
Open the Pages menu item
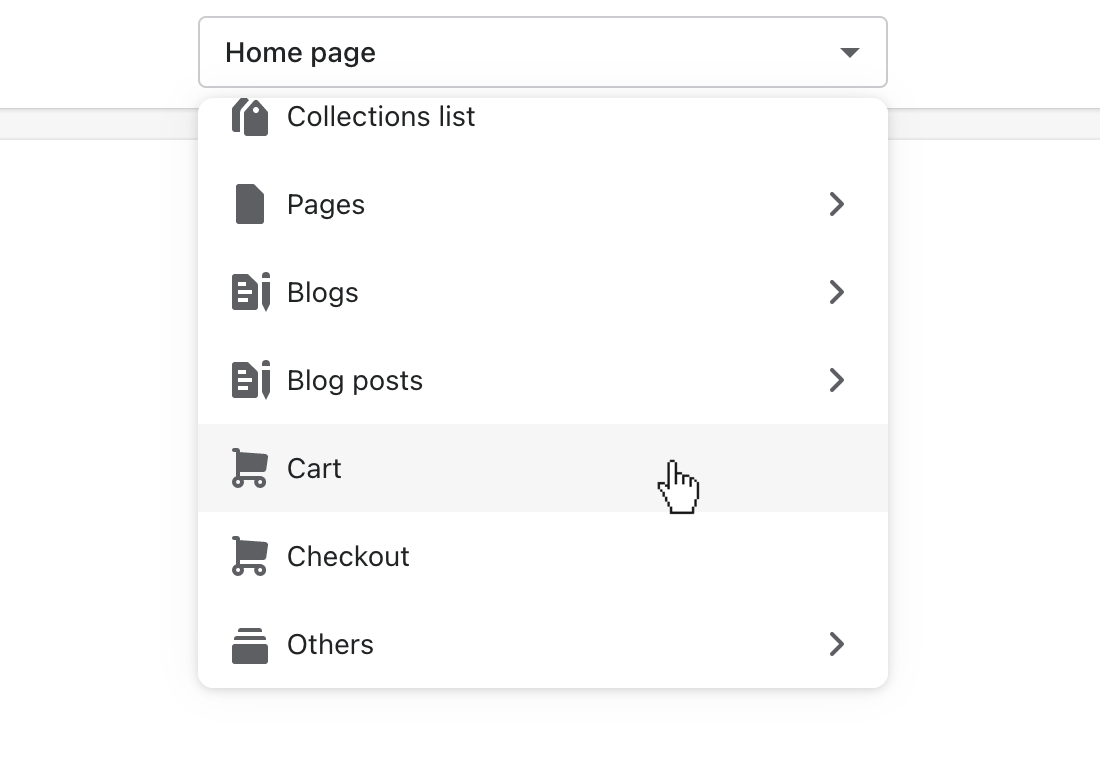(326, 204)
